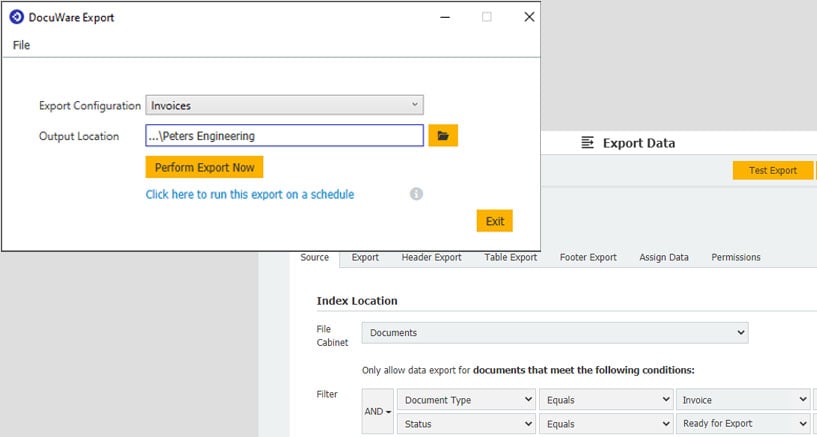Screen dimensions: 817x437
Task: Open the Table Export tab
Action: [510, 257]
